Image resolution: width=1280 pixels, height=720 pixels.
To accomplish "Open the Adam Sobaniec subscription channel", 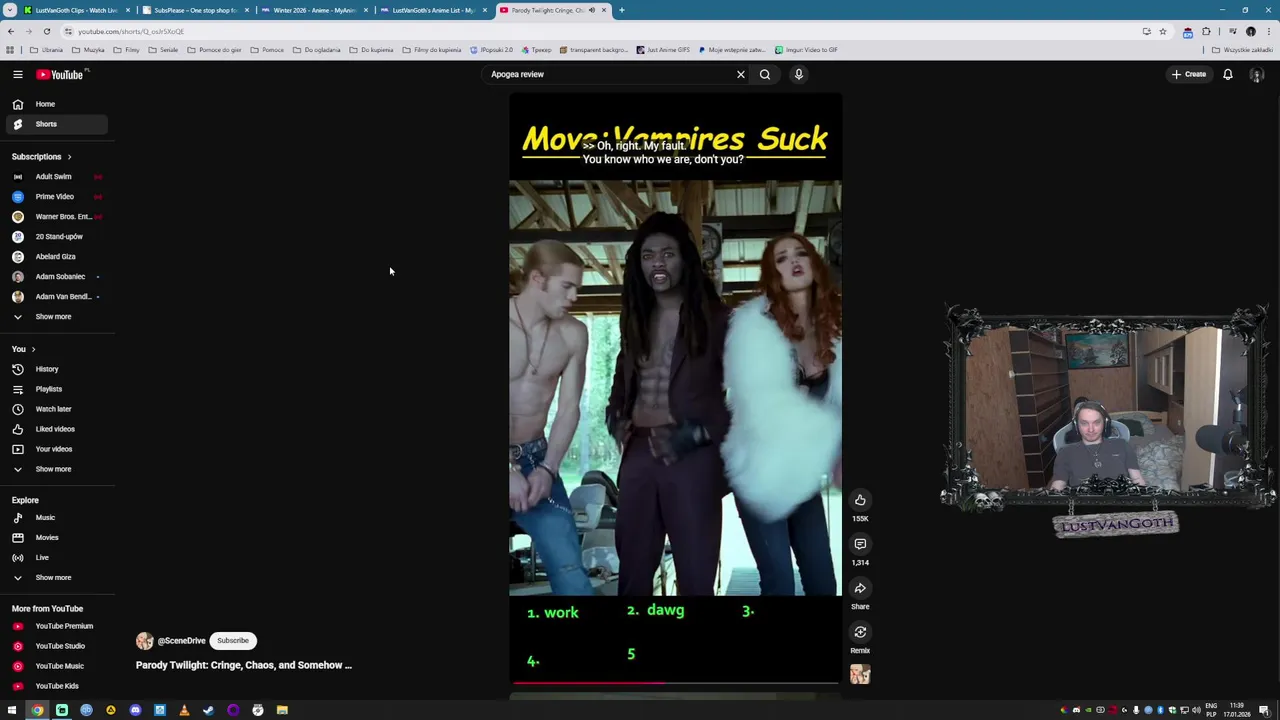I will tap(56, 277).
